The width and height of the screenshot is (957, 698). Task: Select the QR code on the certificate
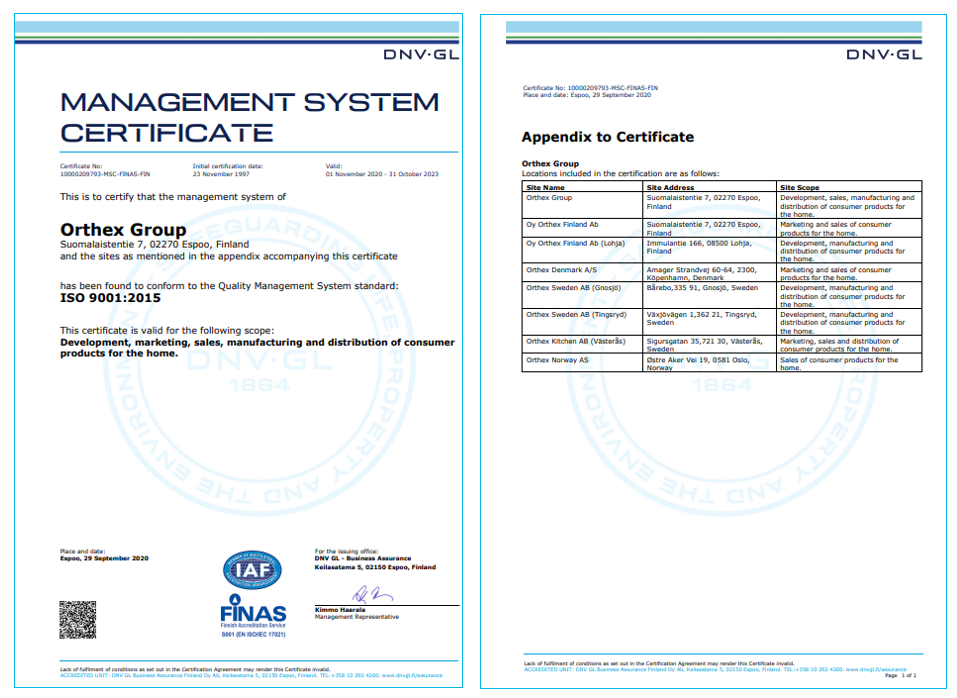pos(78,620)
